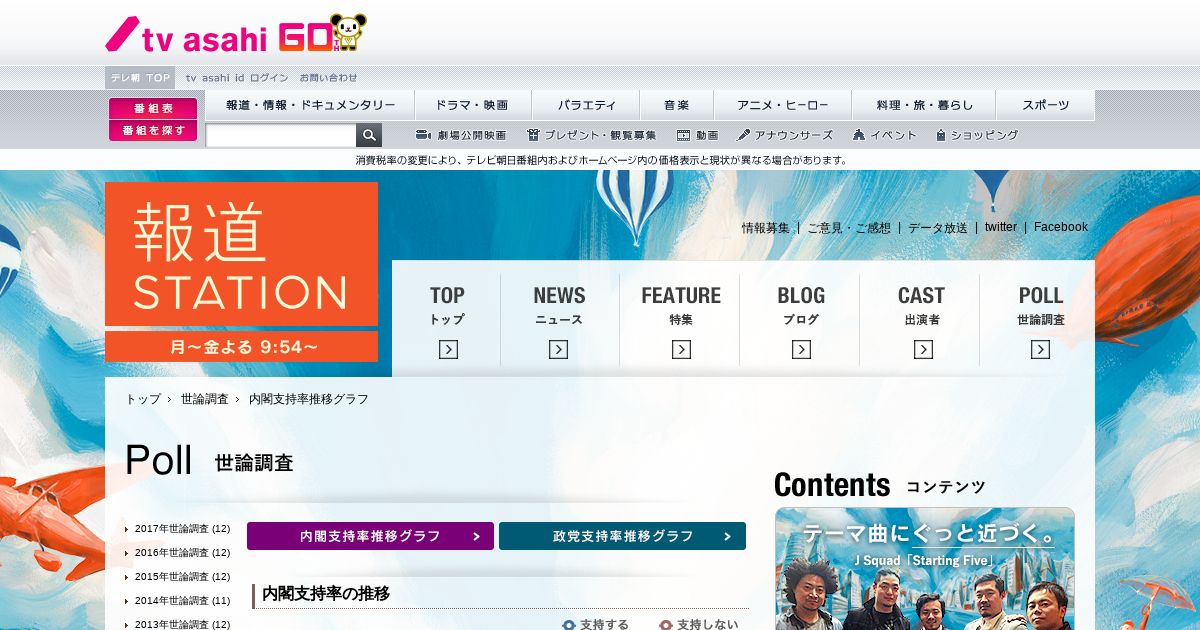This screenshot has width=1200, height=630.
Task: Click the search magnifier button
Action: coord(369,135)
